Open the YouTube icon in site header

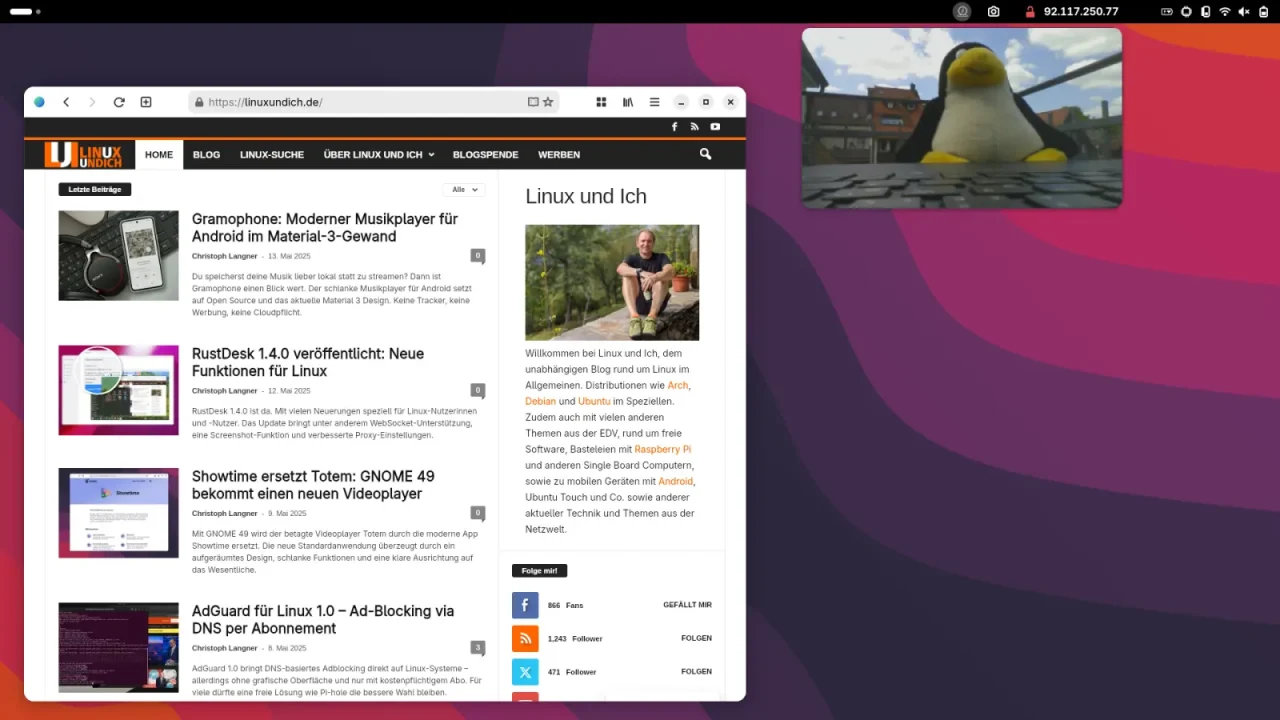(715, 127)
